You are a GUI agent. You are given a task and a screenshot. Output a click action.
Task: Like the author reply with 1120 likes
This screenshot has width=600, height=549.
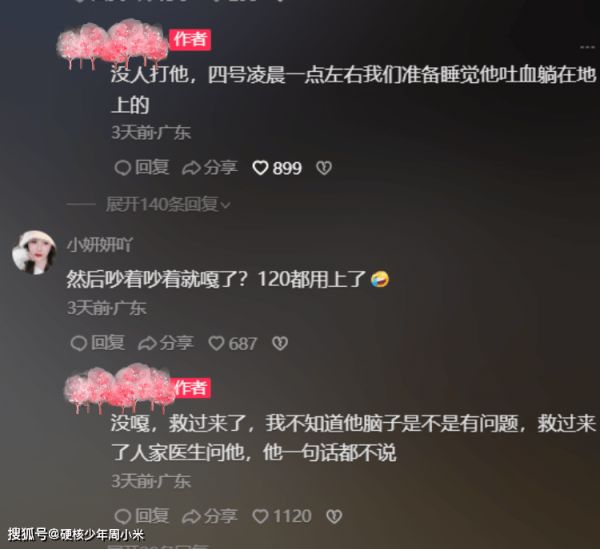[260, 516]
